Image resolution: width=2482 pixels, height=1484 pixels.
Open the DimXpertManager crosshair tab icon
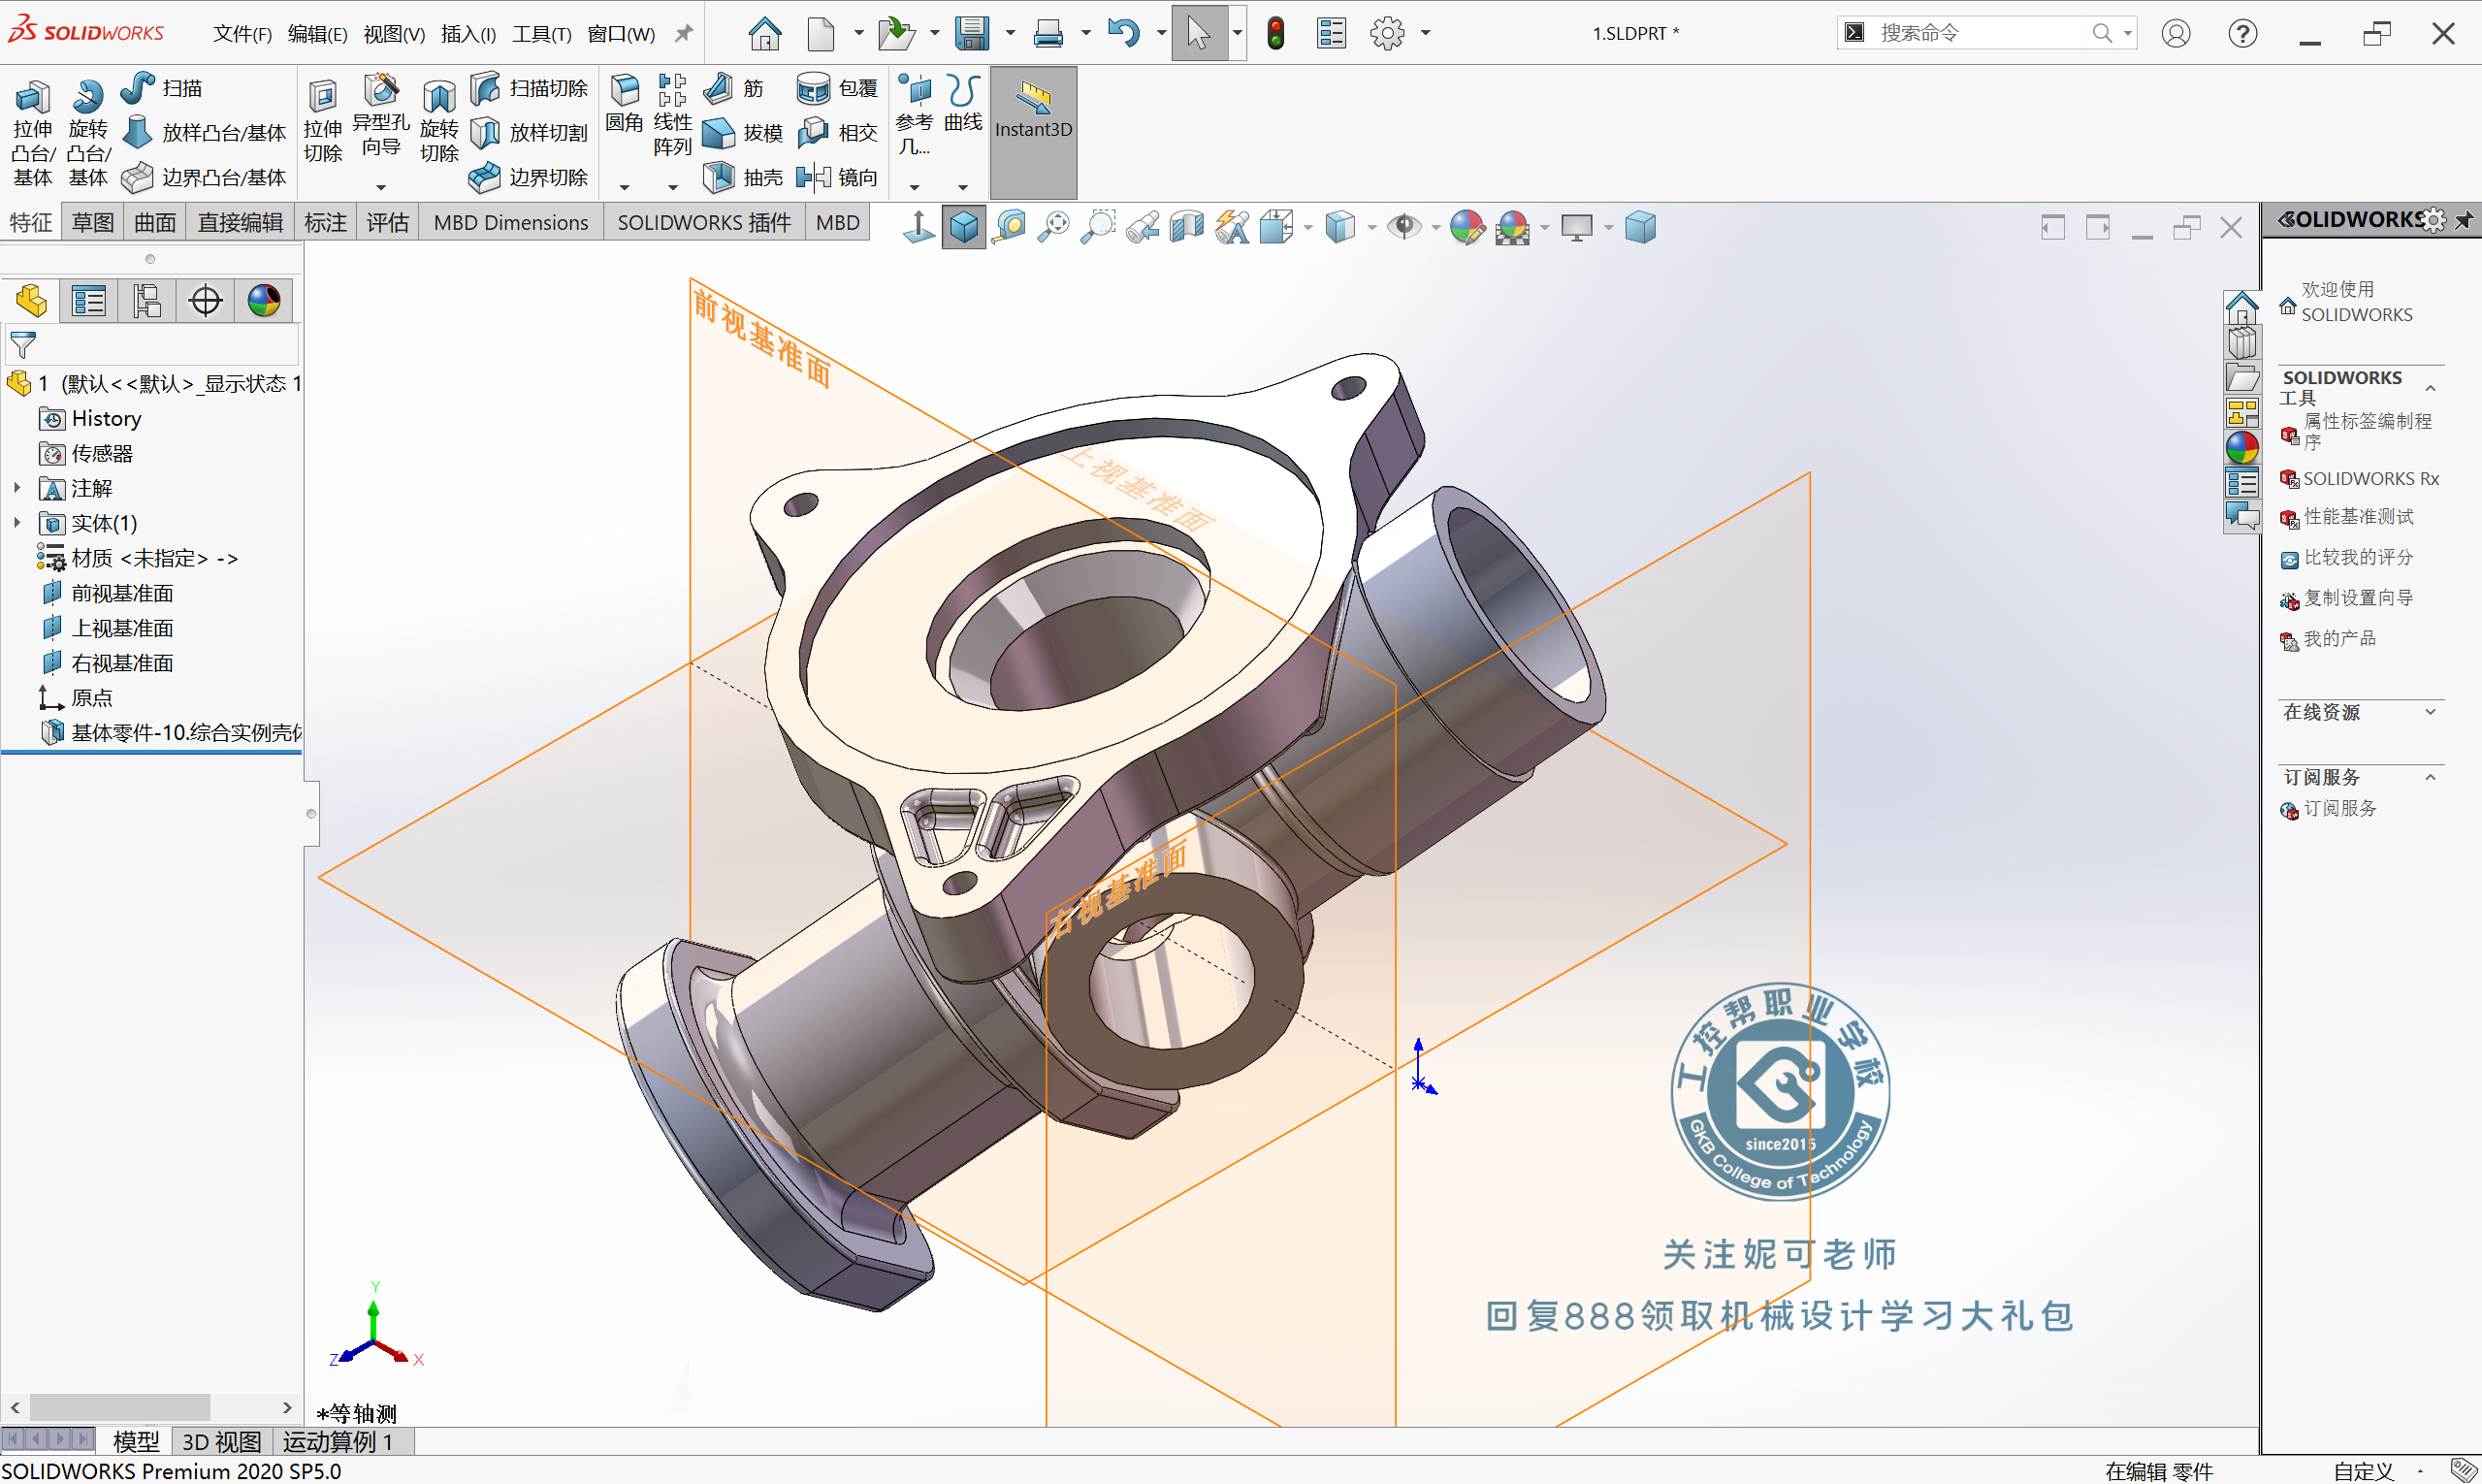coord(205,300)
